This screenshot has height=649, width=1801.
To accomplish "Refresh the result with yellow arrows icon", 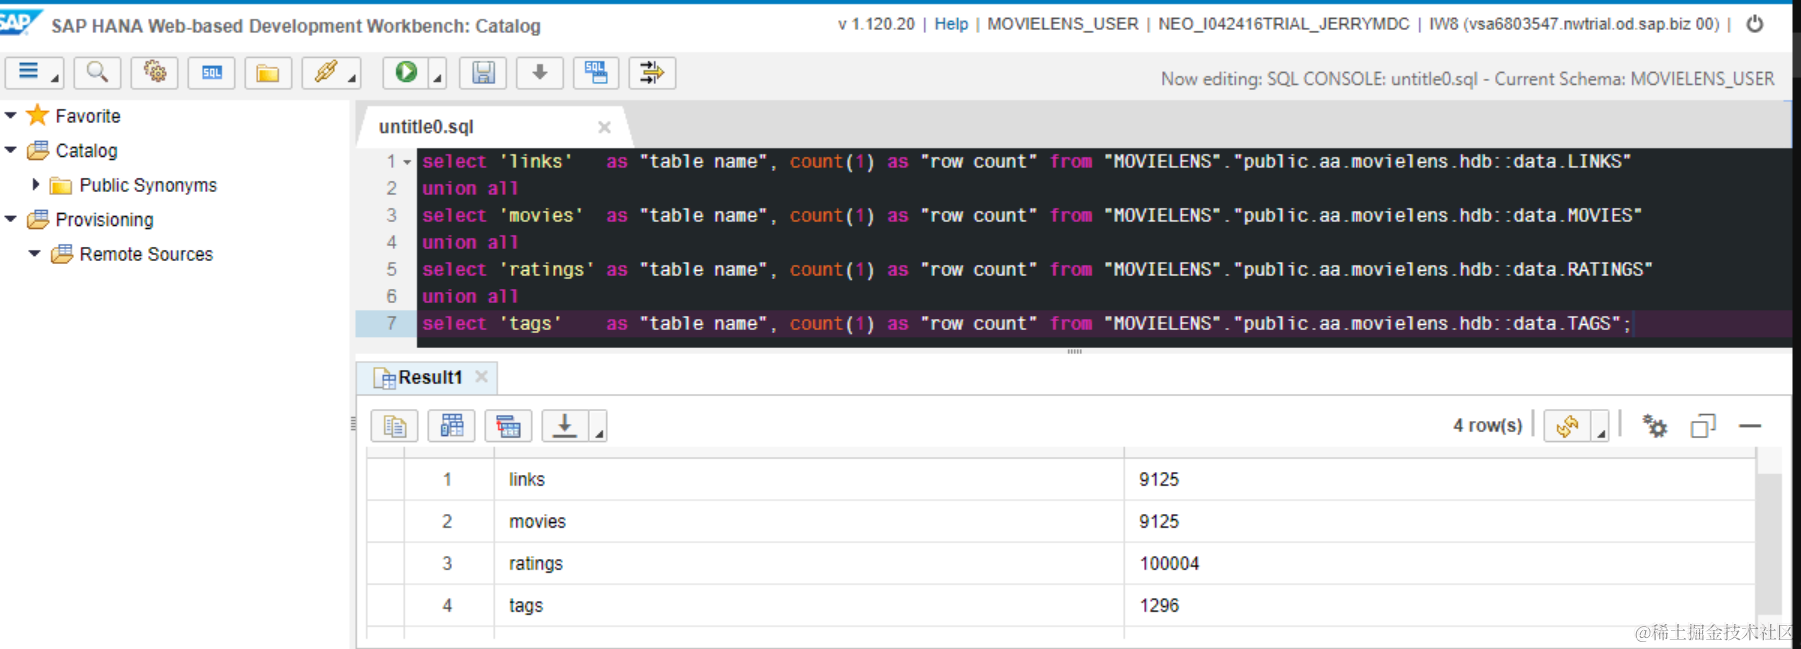I will click(x=1567, y=426).
